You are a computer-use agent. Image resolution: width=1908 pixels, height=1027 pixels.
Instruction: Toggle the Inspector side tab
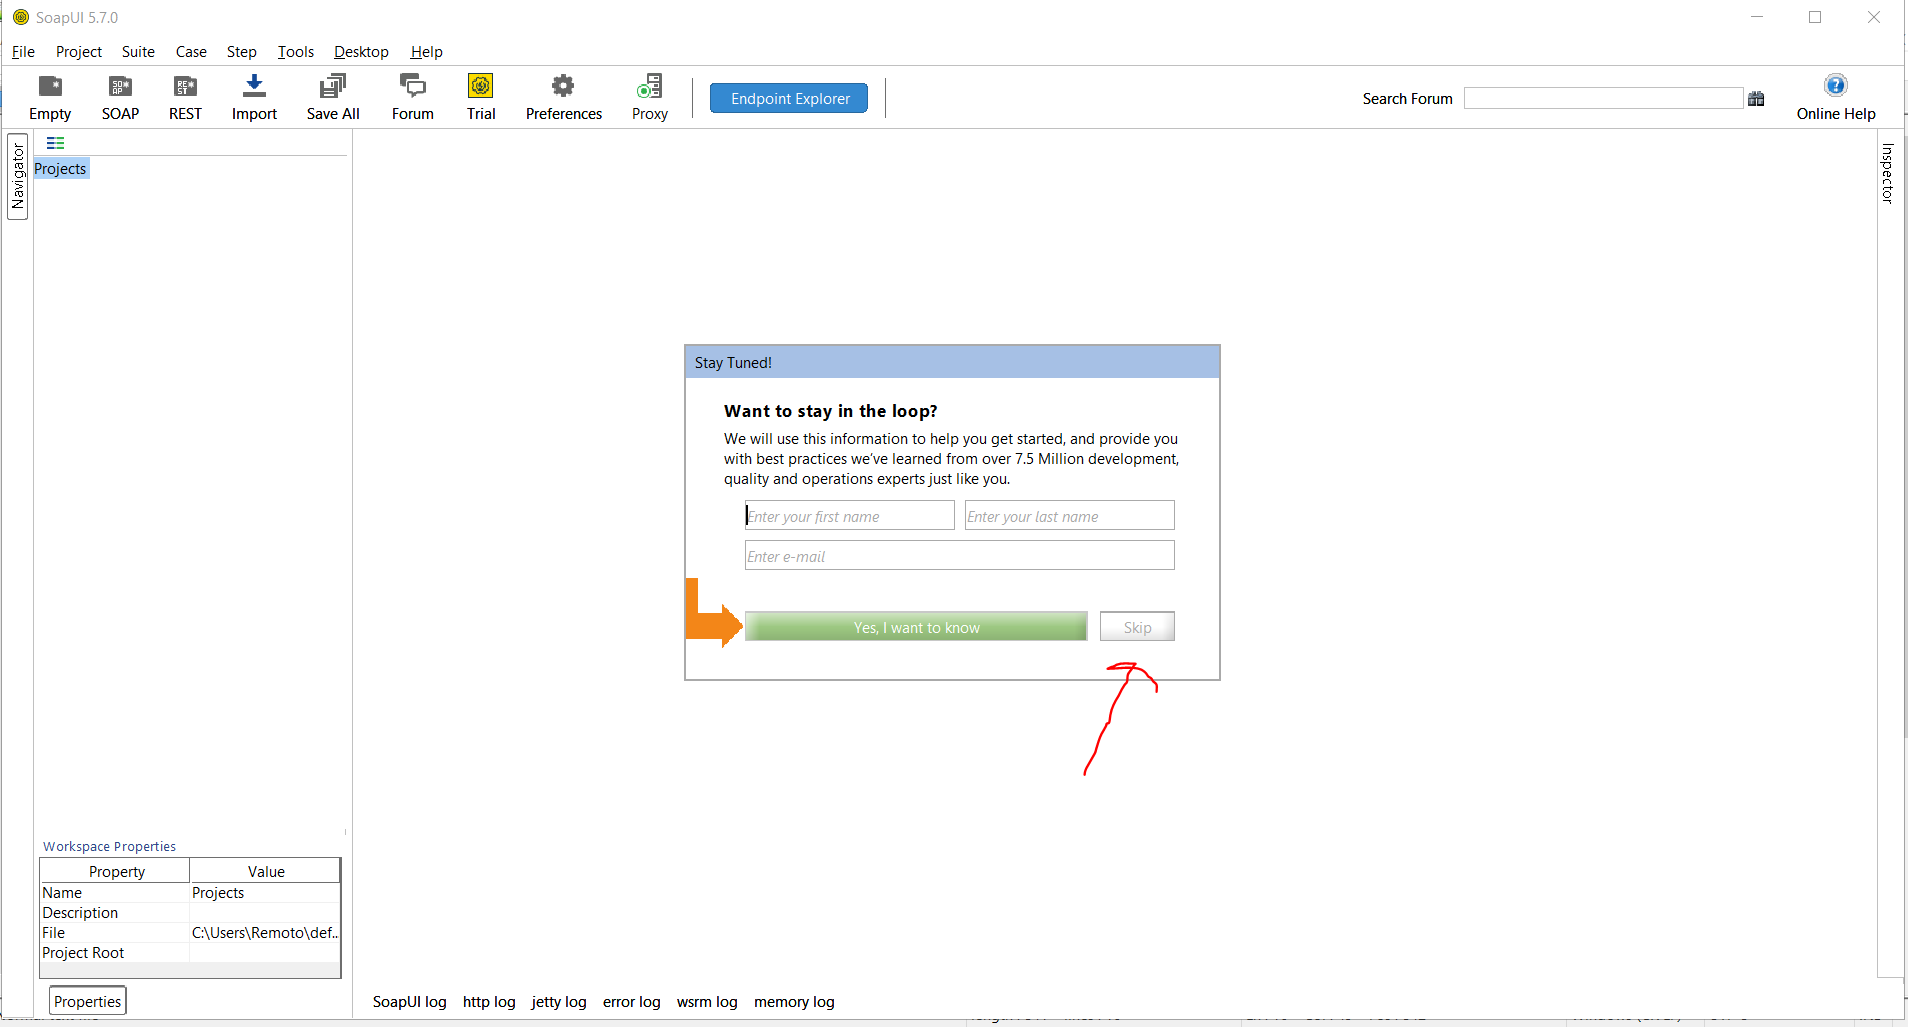pyautogui.click(x=1888, y=174)
